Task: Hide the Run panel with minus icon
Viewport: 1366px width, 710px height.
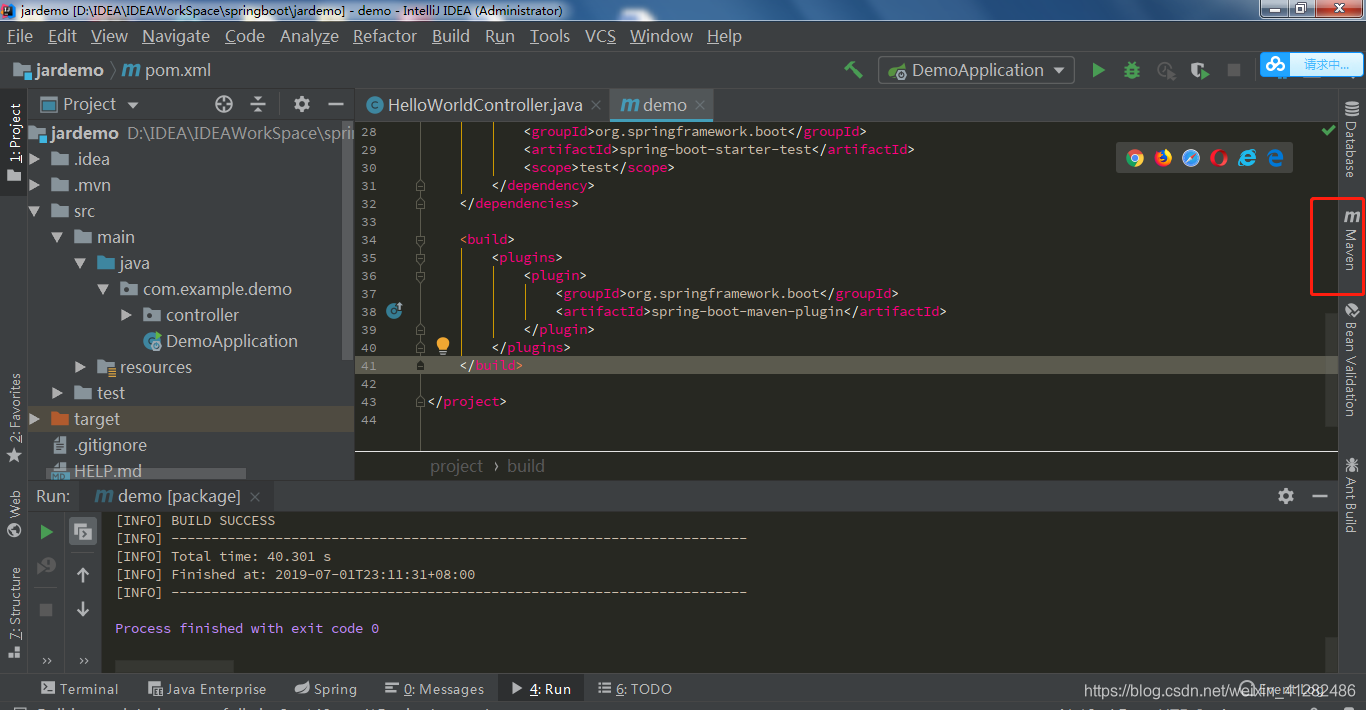Action: tap(1320, 496)
